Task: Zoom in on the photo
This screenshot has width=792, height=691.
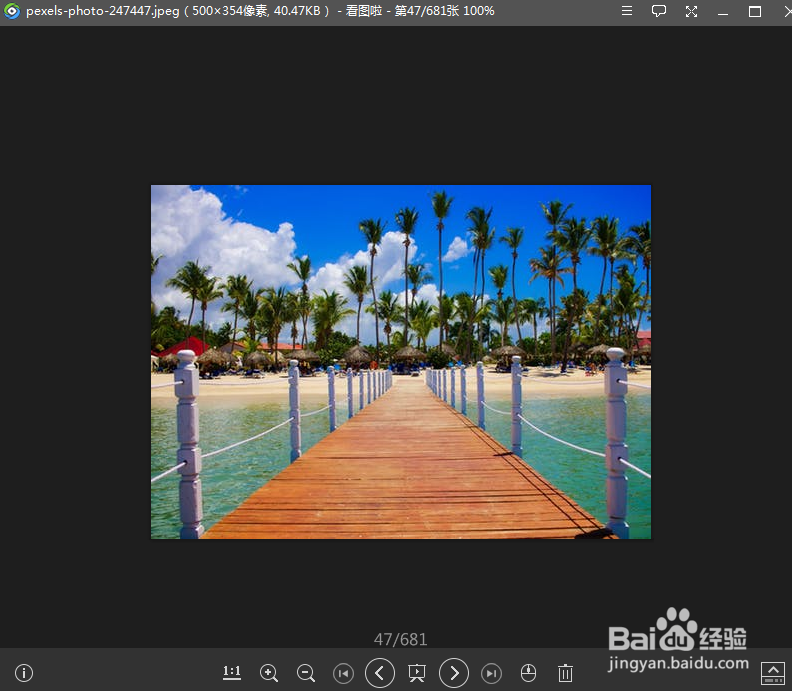Action: coord(269,673)
